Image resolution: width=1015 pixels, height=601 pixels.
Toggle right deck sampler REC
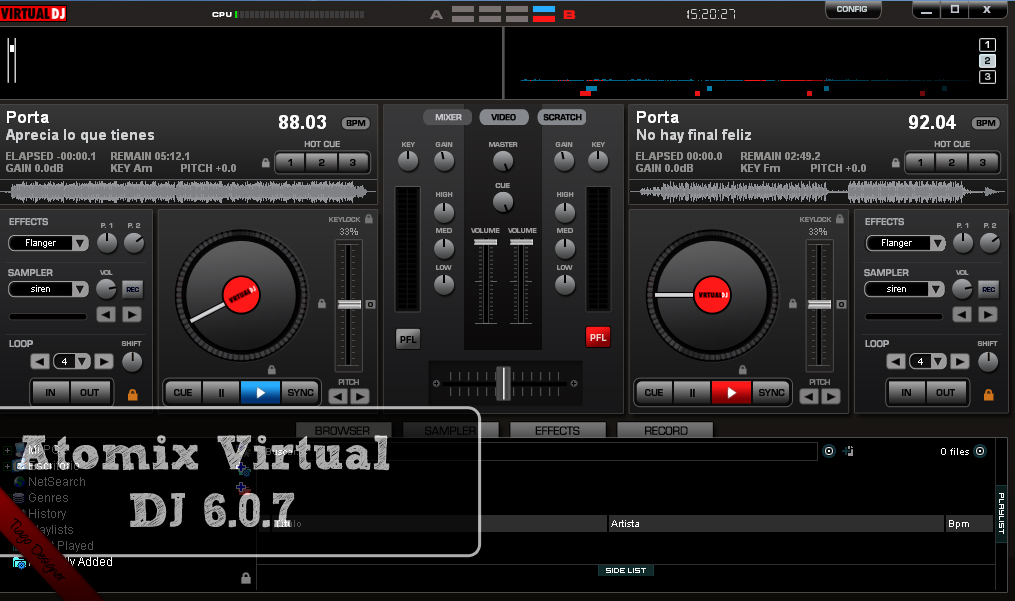pyautogui.click(x=988, y=289)
